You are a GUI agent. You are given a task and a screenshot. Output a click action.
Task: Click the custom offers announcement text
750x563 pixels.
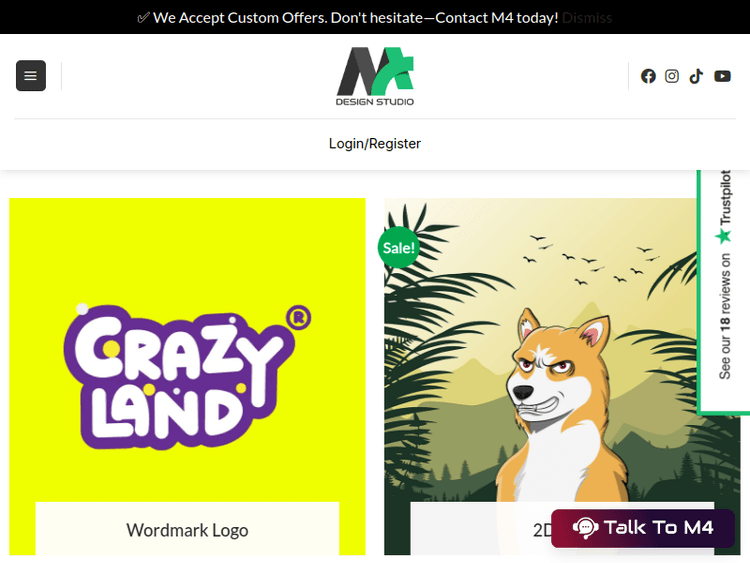pyautogui.click(x=356, y=18)
